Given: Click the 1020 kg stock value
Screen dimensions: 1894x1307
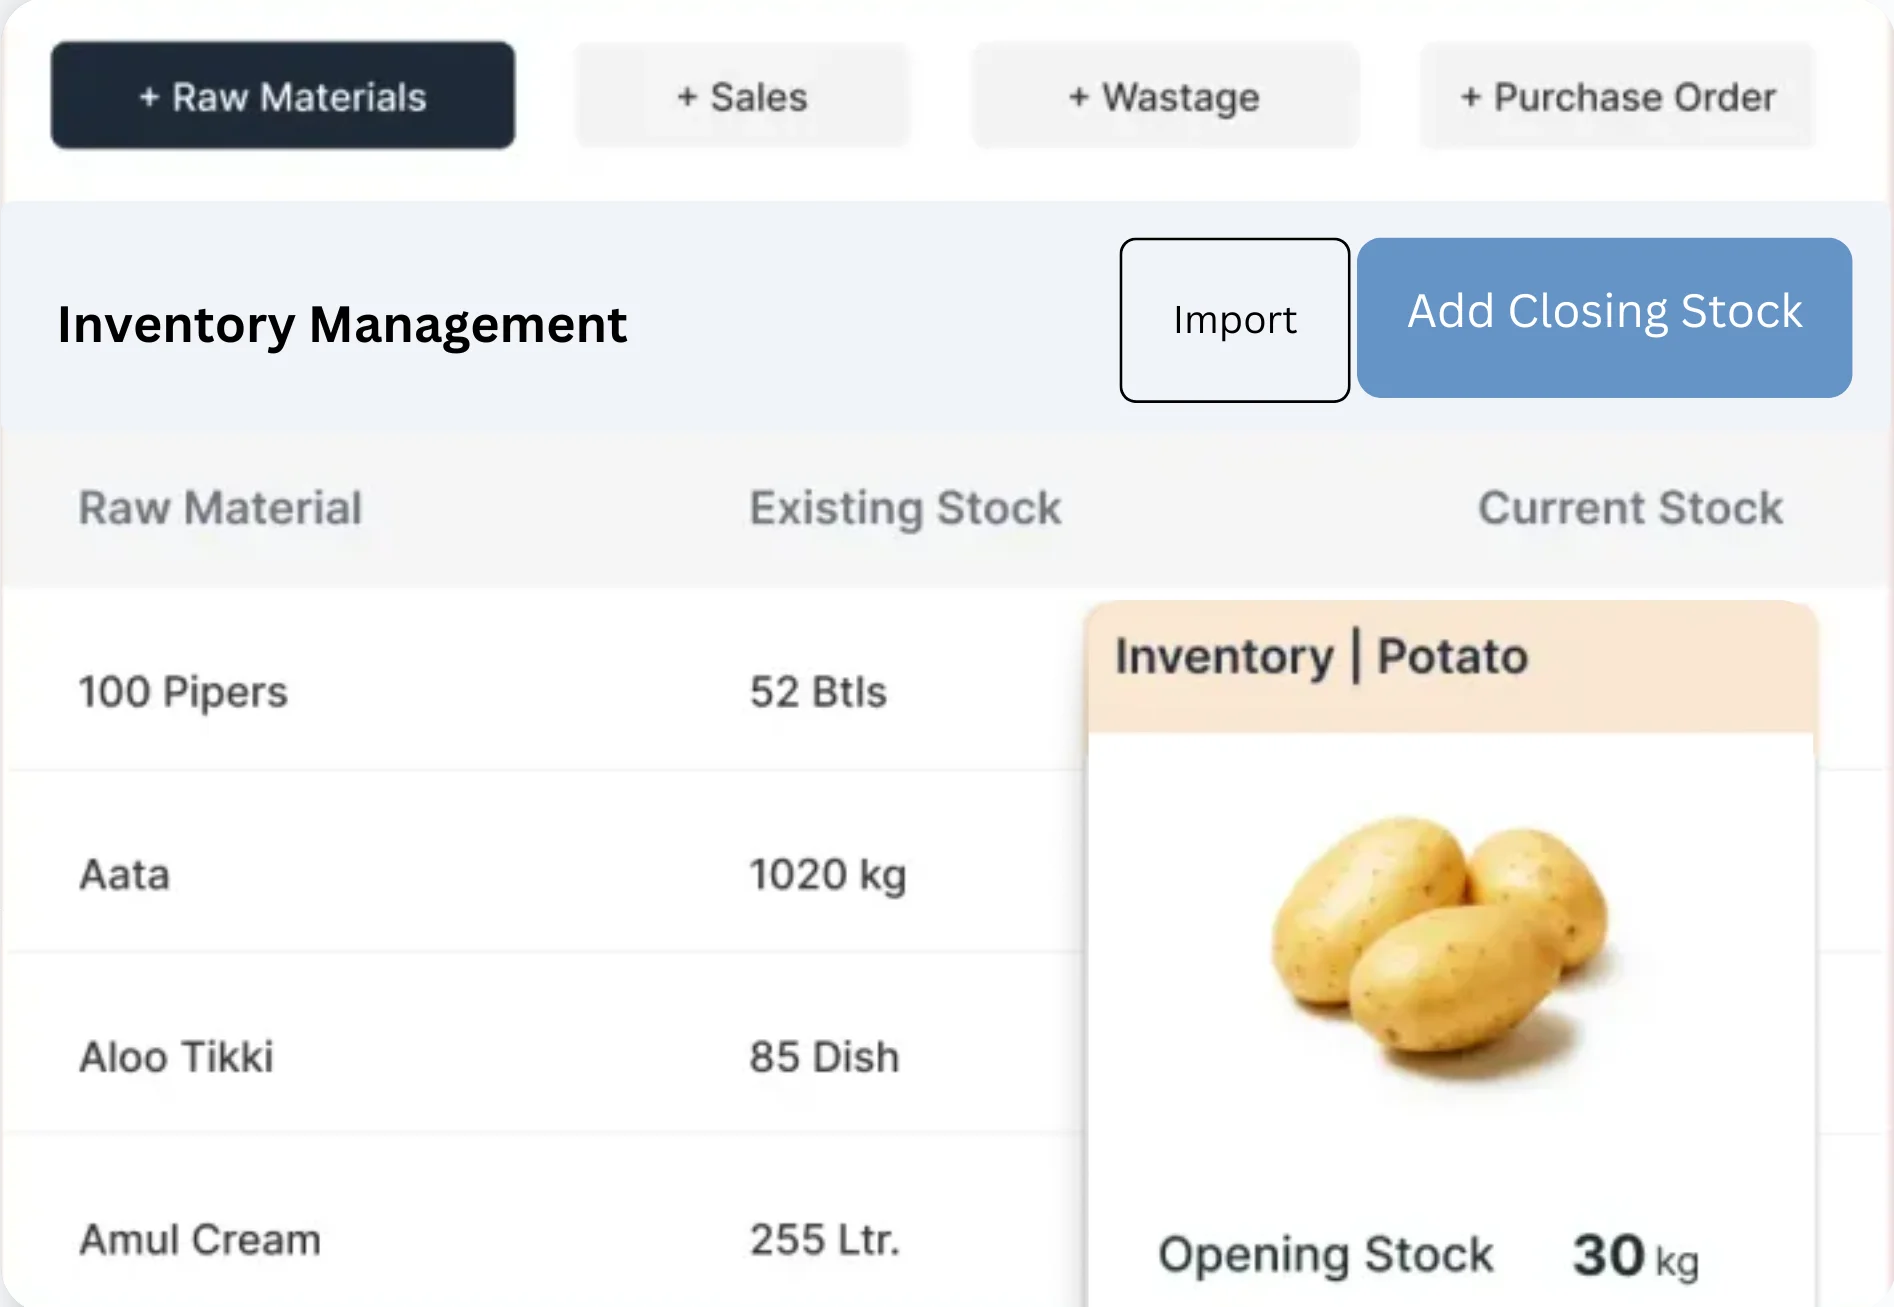Looking at the screenshot, I should pyautogui.click(x=828, y=875).
